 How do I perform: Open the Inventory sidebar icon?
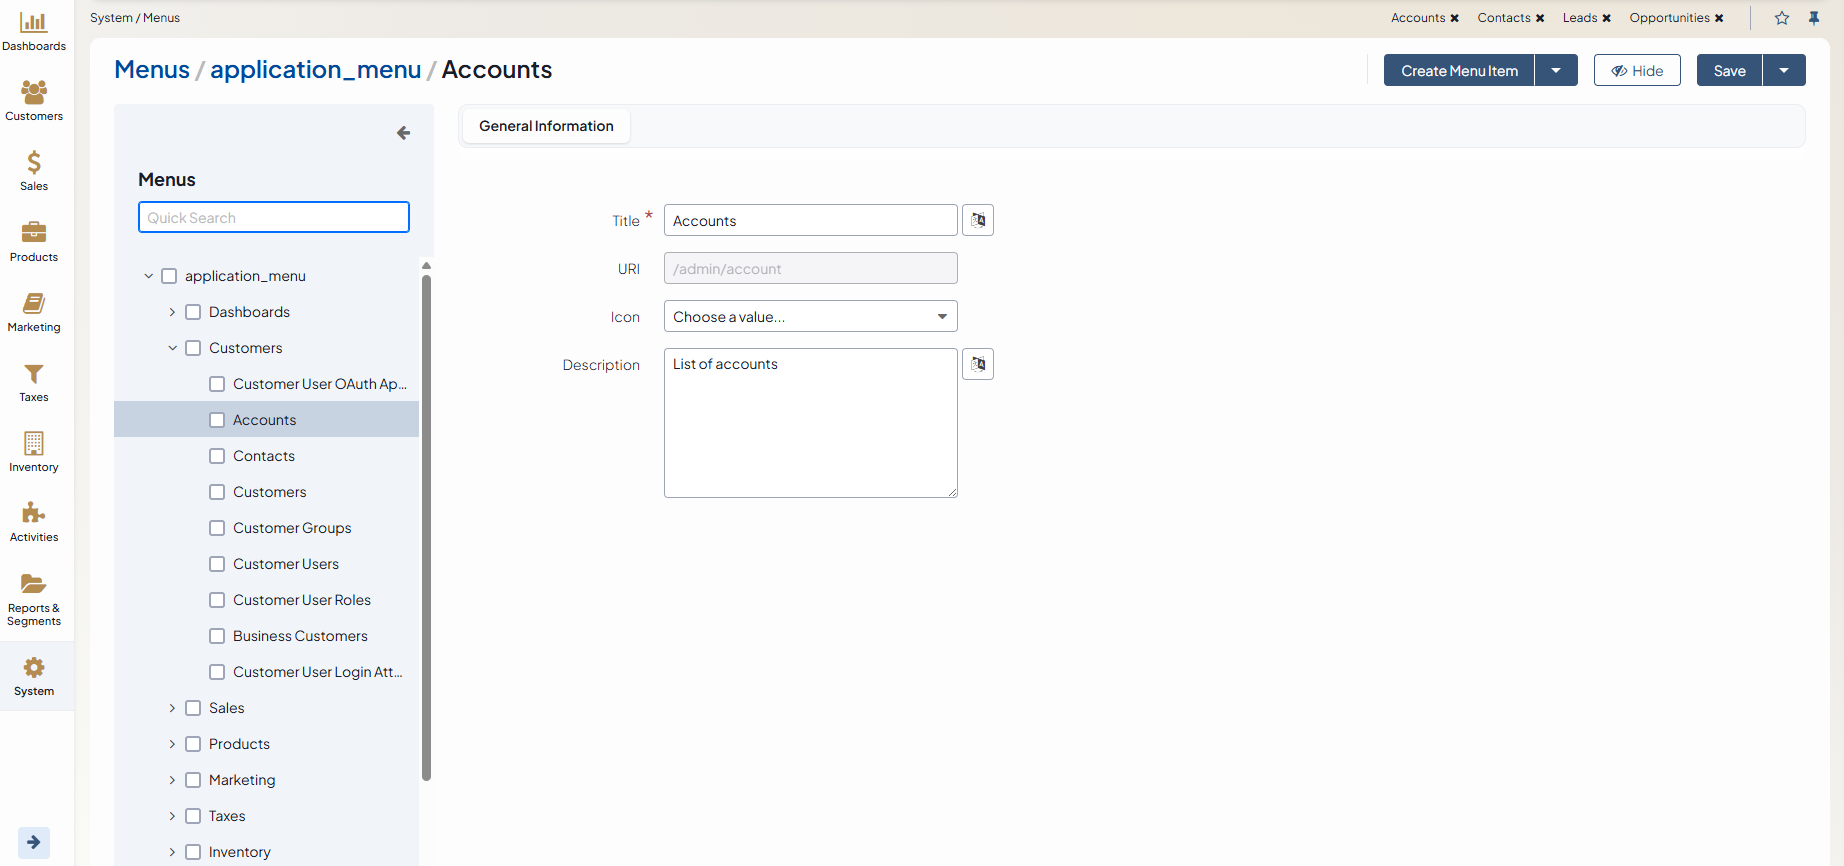pos(34,443)
